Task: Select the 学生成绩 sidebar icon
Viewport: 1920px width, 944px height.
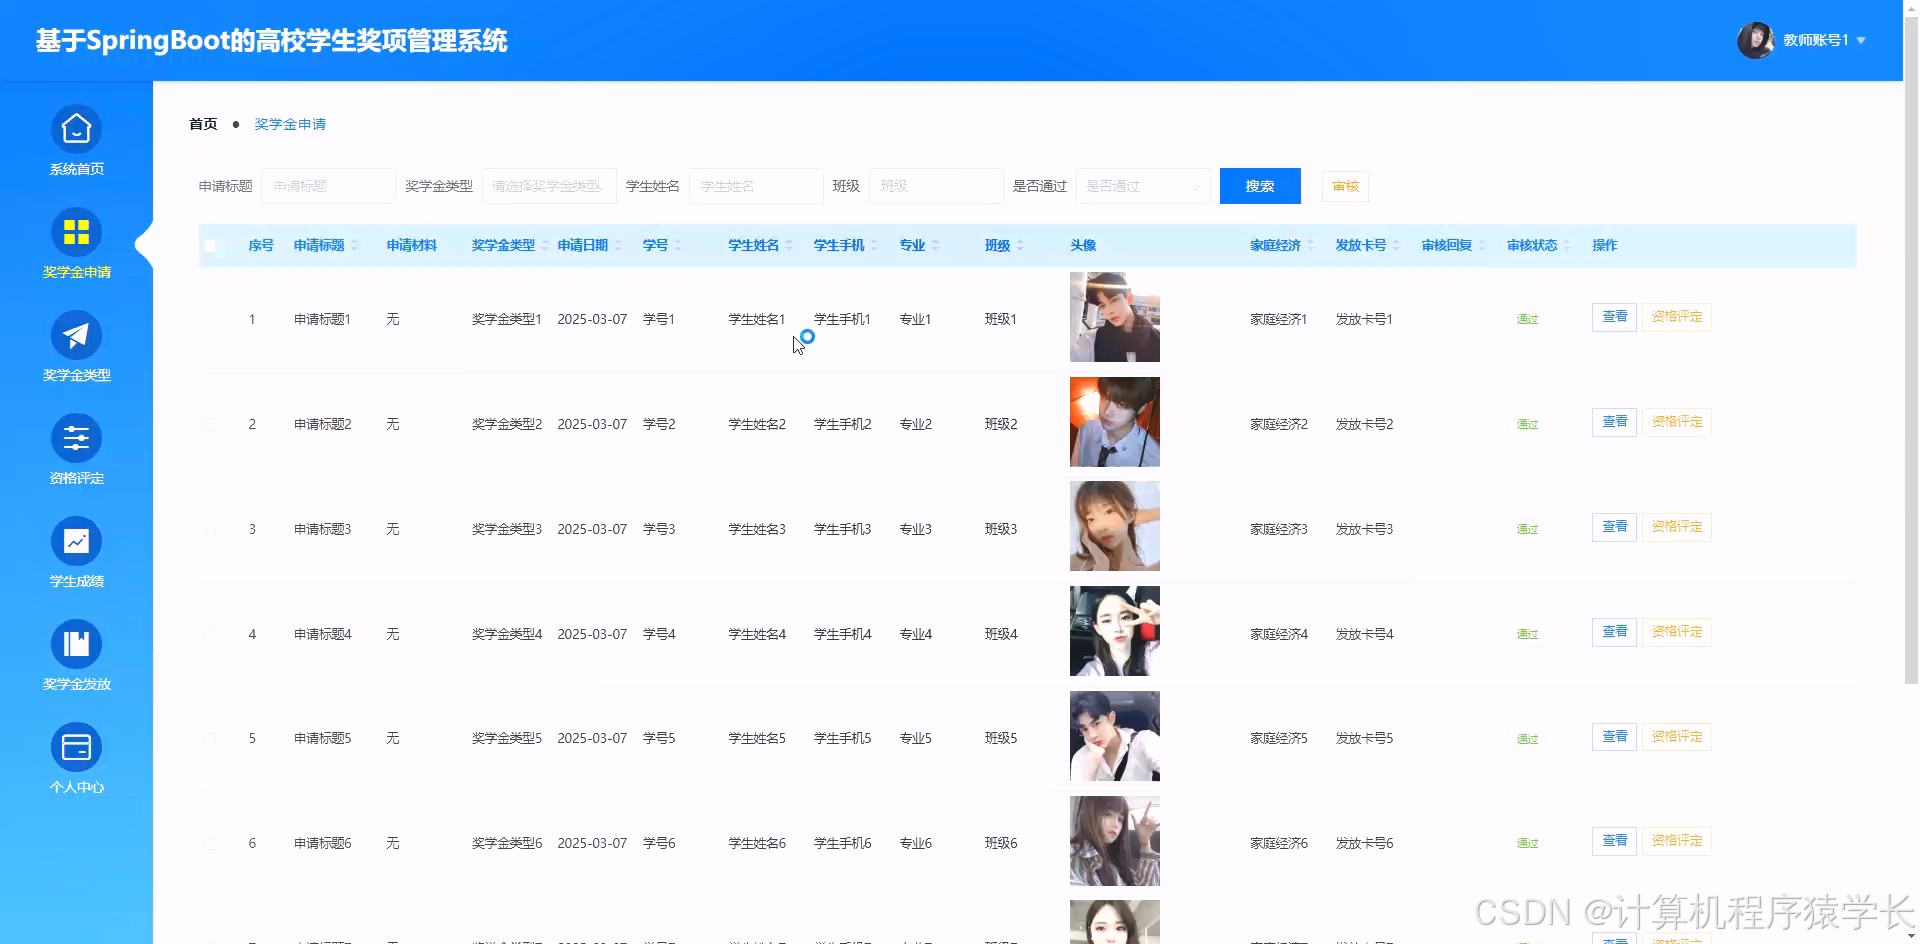Action: (x=76, y=541)
